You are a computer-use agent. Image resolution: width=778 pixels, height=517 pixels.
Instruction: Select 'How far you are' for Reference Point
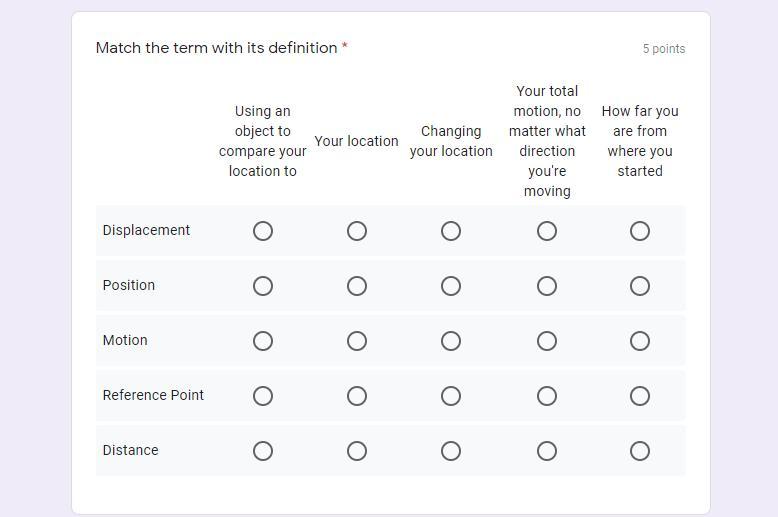(640, 396)
